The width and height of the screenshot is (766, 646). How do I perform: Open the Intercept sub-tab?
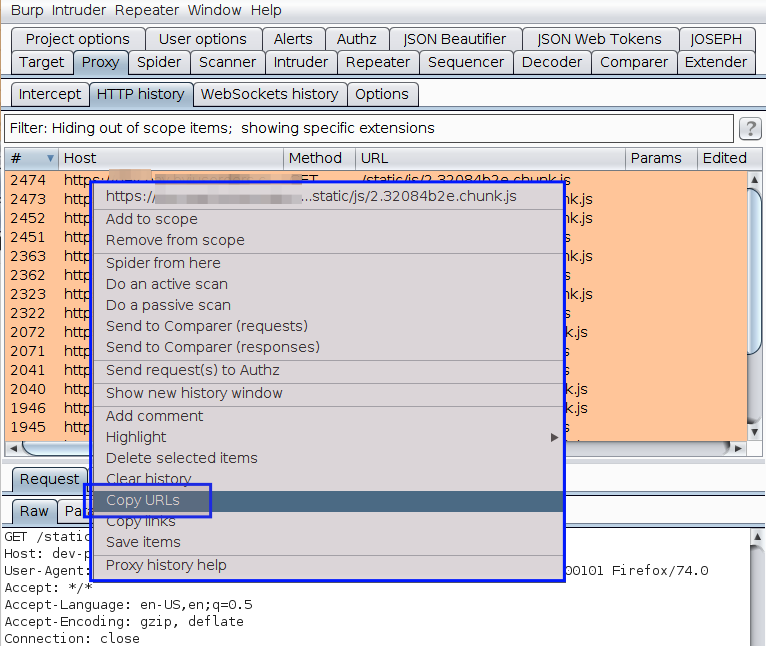tap(50, 94)
